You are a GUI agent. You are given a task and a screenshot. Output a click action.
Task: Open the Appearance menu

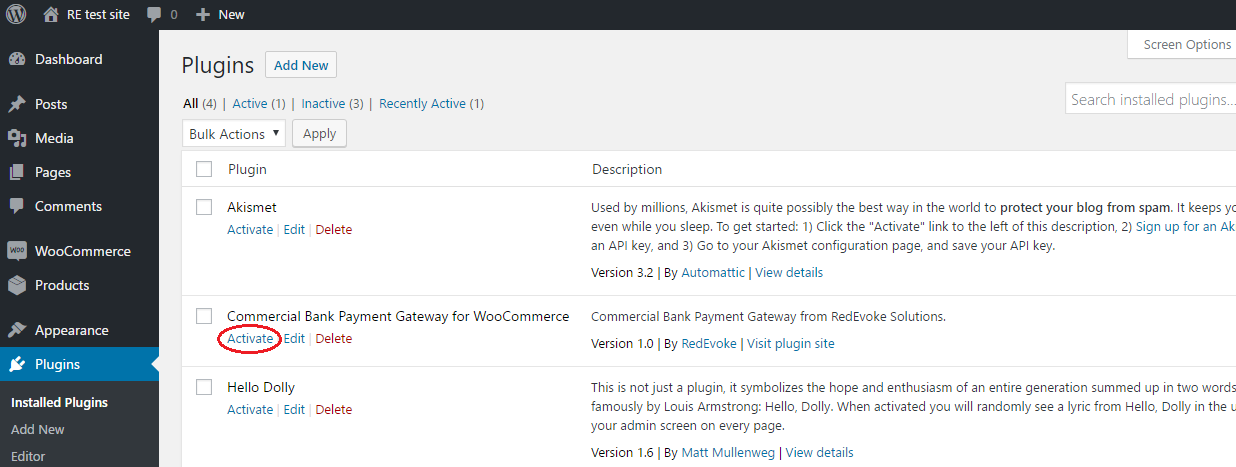tap(71, 330)
